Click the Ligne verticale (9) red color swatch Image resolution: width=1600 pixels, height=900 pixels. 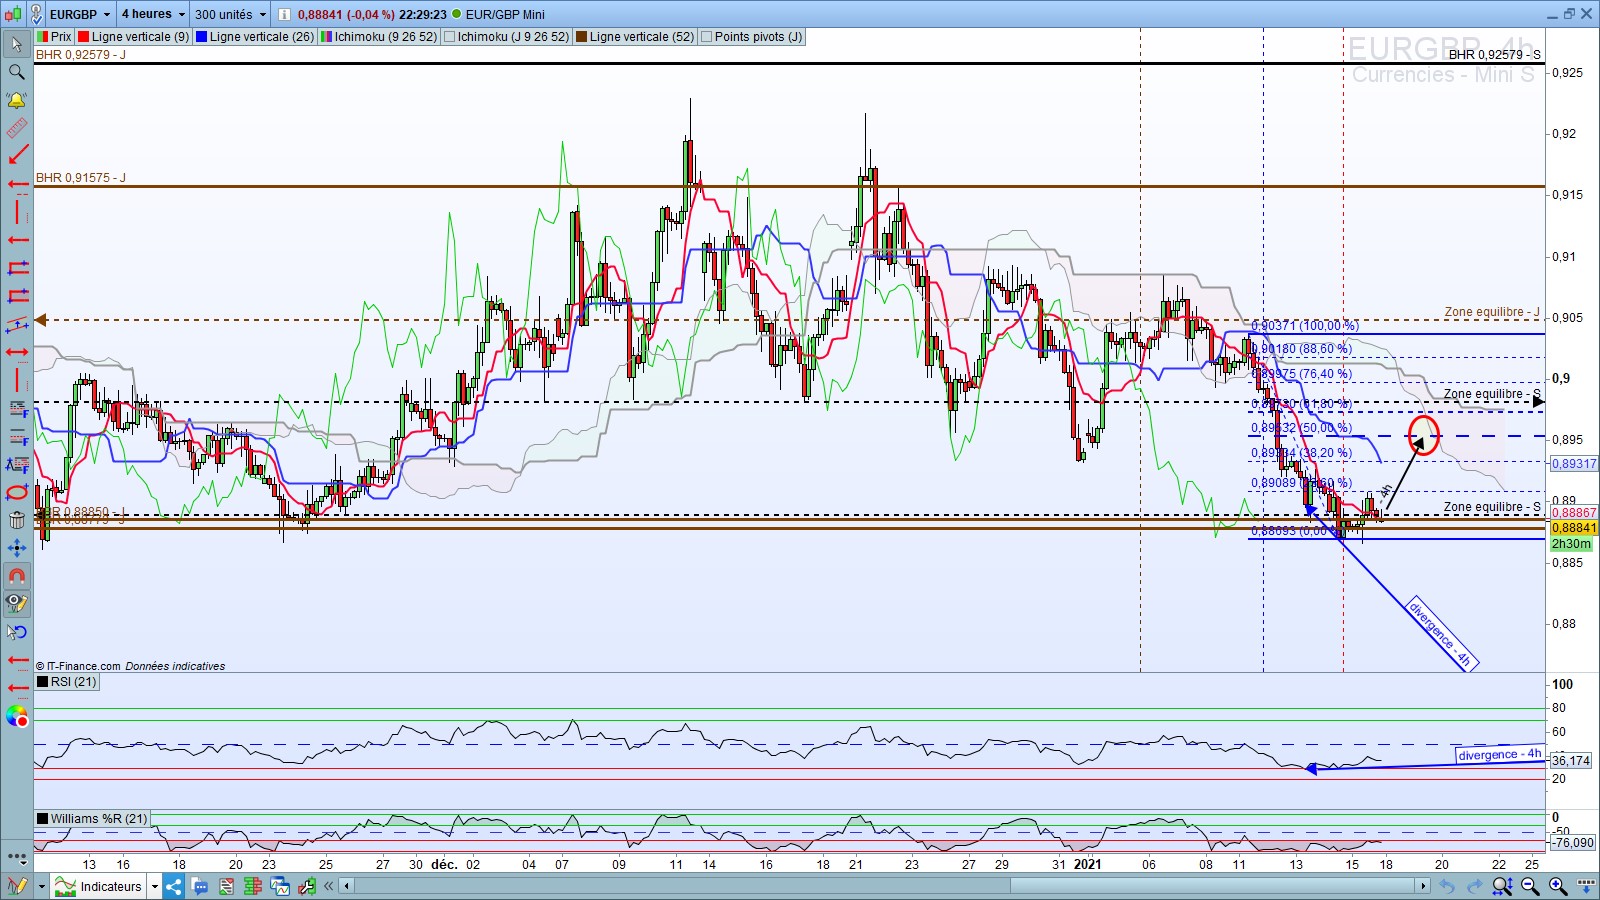[x=84, y=37]
